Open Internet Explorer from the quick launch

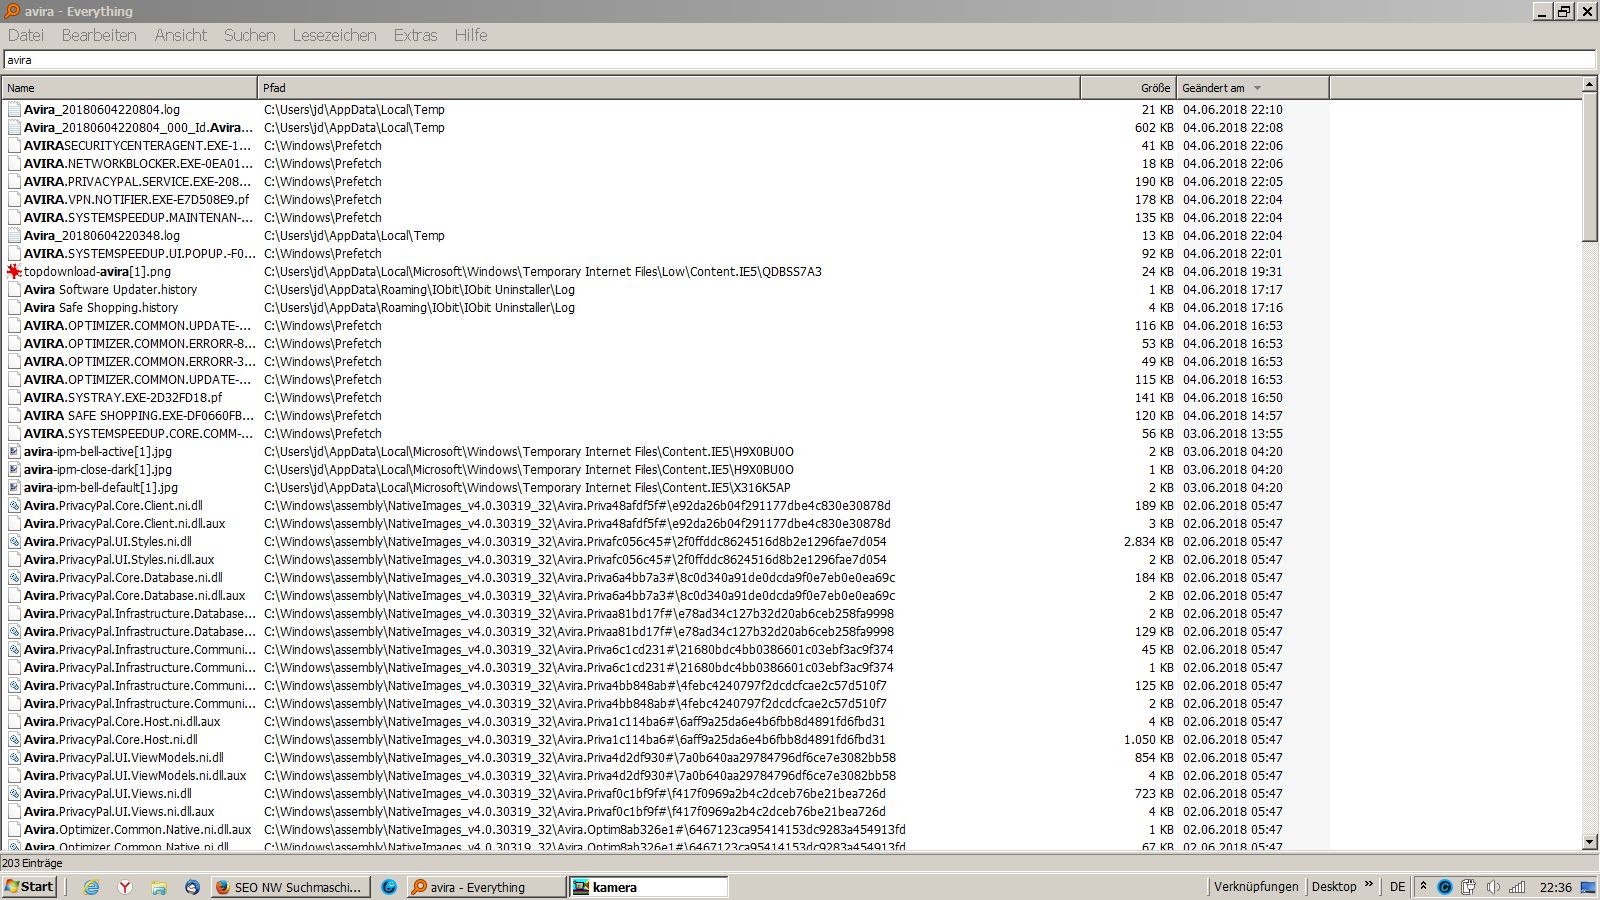pyautogui.click(x=91, y=887)
